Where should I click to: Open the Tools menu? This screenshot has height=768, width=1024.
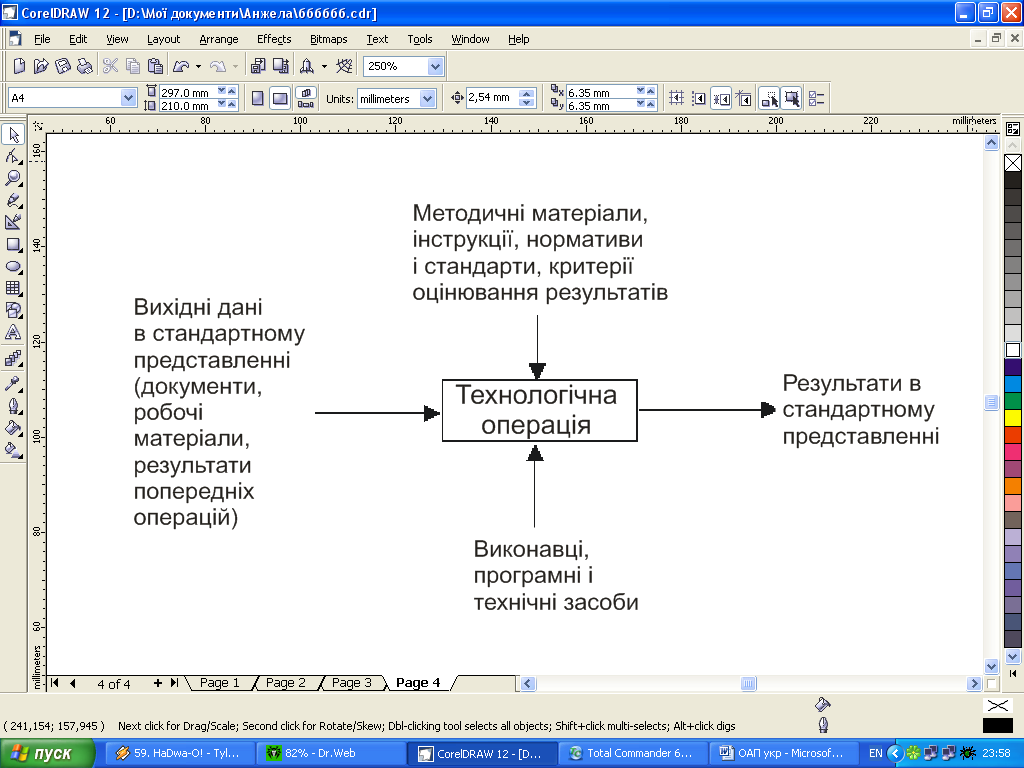click(x=420, y=39)
